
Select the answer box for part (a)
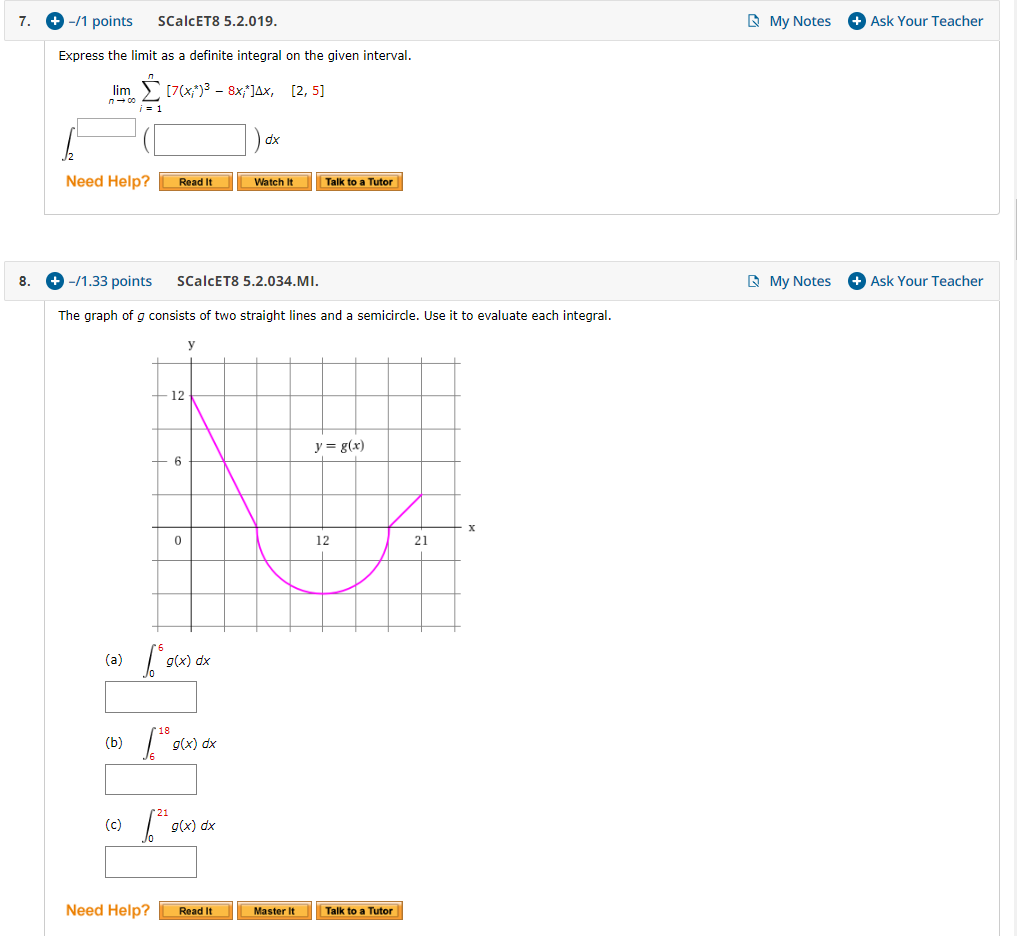tap(150, 696)
